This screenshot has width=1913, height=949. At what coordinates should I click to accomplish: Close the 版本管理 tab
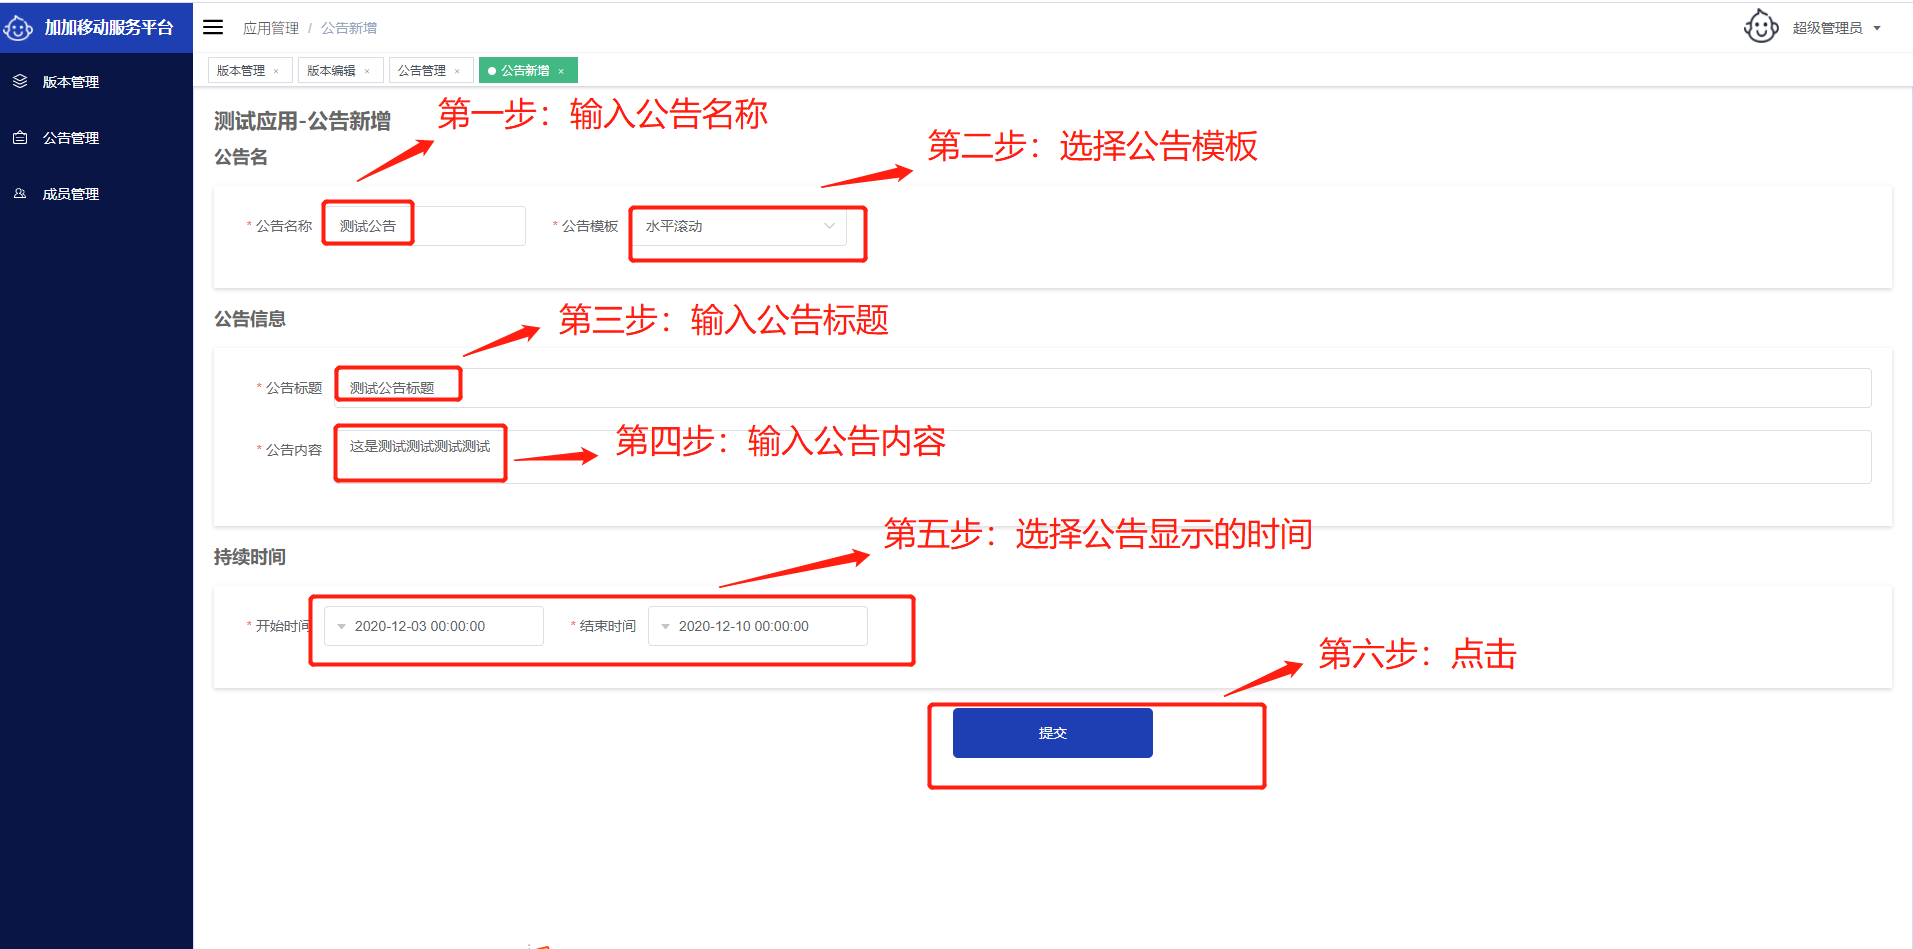point(276,71)
